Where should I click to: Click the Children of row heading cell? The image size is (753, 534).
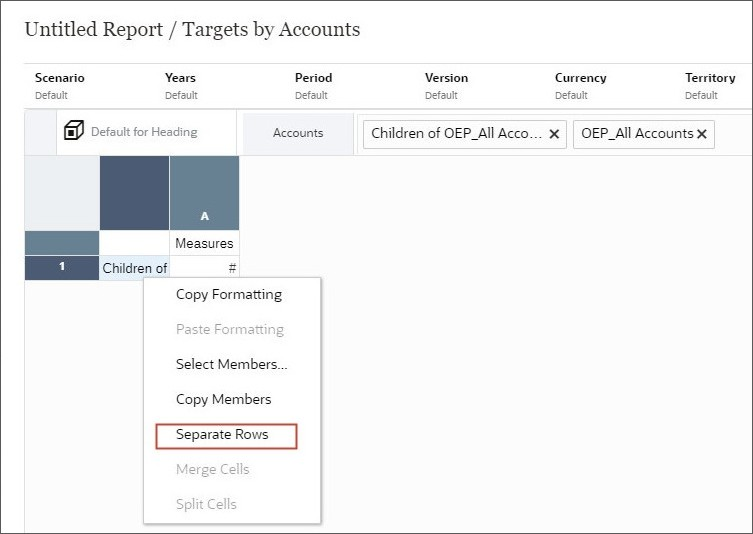134,268
